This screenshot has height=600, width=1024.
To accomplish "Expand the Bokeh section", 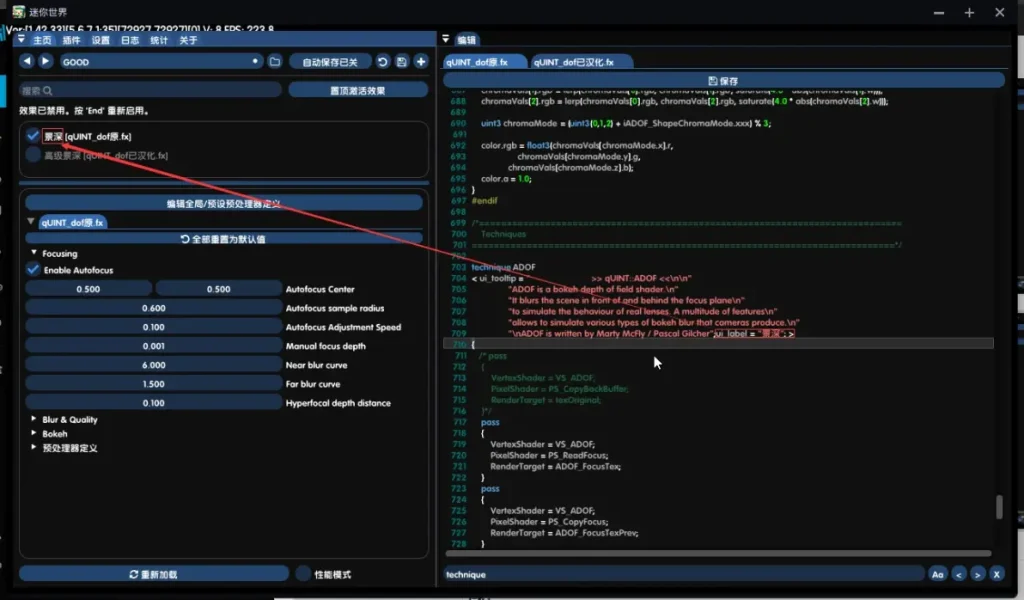I will coord(31,434).
